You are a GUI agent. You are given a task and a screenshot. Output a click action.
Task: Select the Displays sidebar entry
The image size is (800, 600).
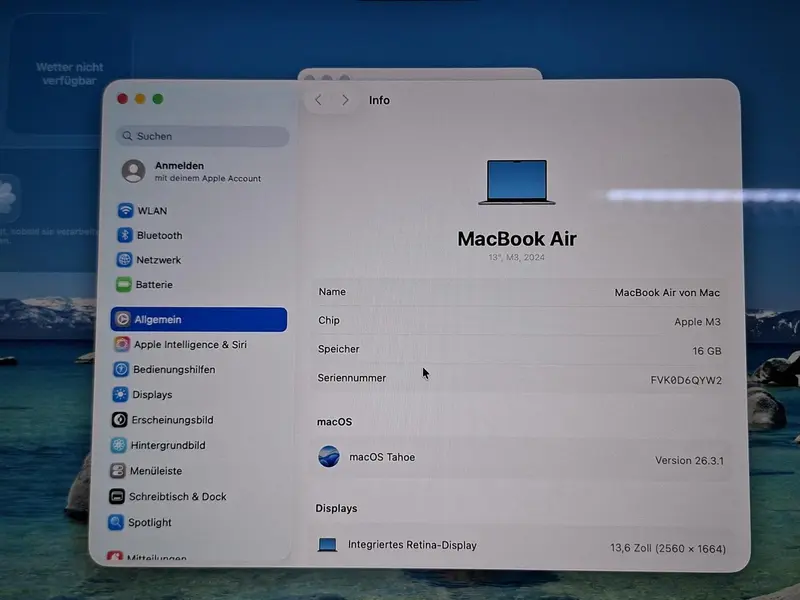click(x=197, y=394)
